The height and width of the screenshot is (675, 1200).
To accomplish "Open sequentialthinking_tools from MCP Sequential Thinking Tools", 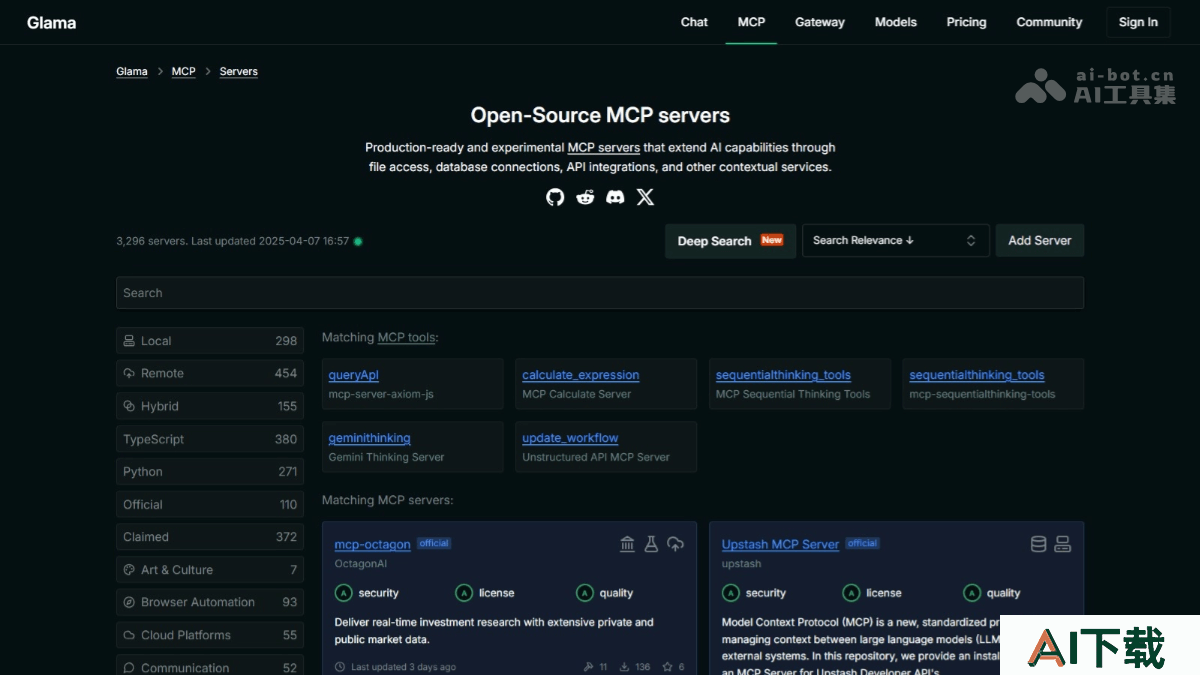I will 783,375.
